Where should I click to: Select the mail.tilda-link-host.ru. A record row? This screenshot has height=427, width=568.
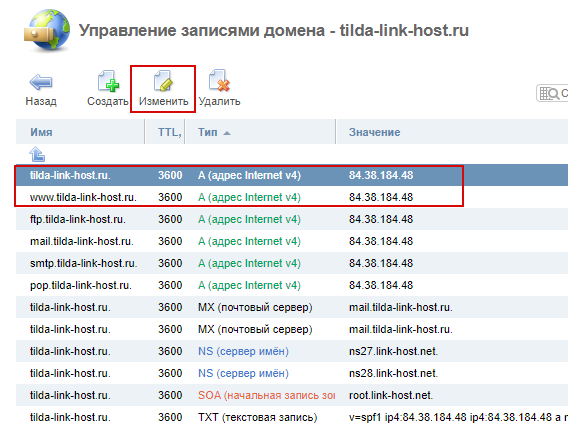(x=292, y=241)
